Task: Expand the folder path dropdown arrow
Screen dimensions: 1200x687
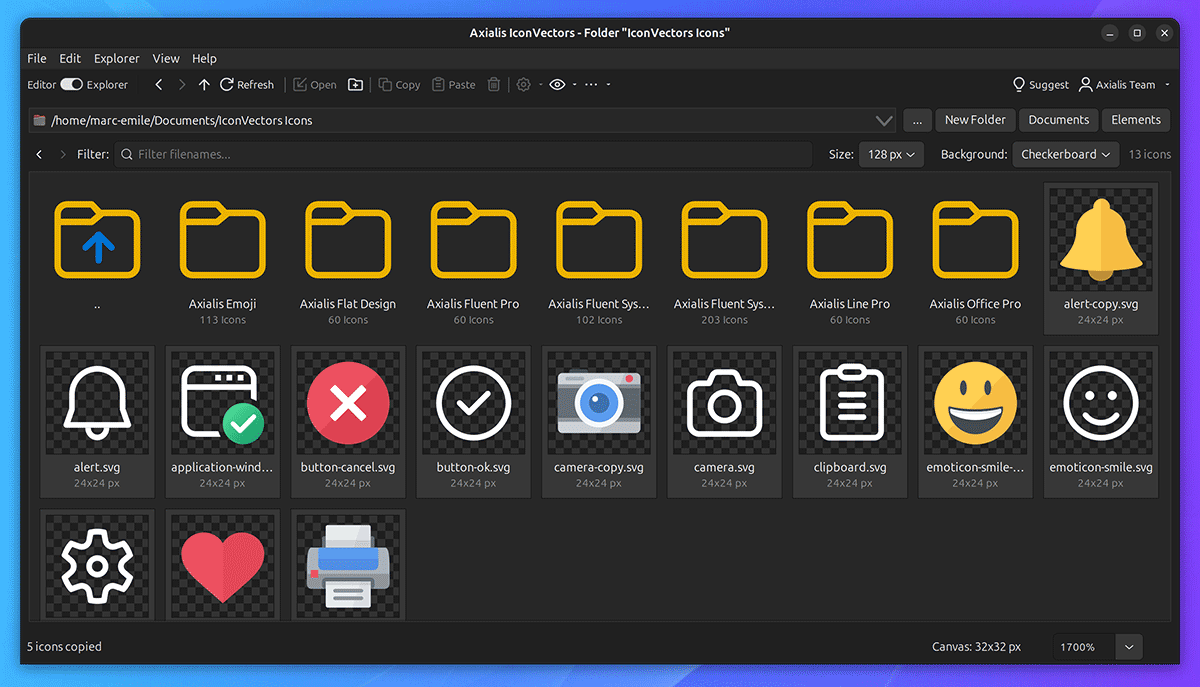Action: point(884,120)
